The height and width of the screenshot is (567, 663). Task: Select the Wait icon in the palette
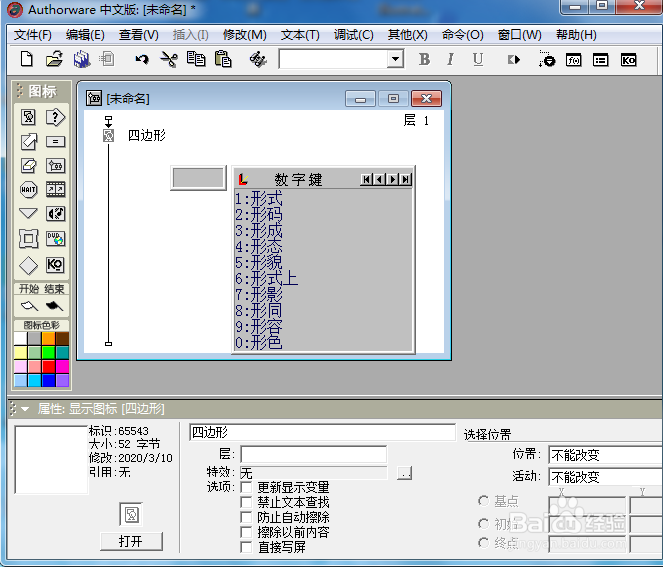pos(28,189)
